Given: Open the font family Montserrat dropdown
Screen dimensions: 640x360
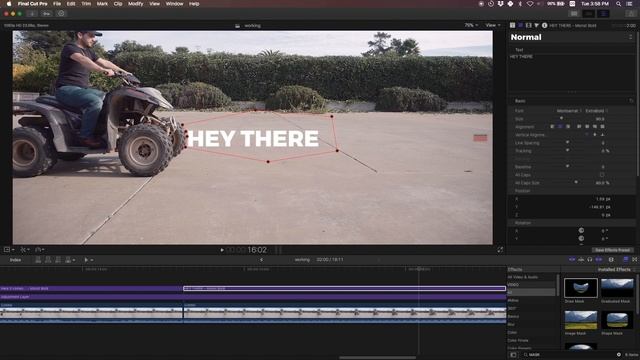Looking at the screenshot, I should (x=568, y=111).
